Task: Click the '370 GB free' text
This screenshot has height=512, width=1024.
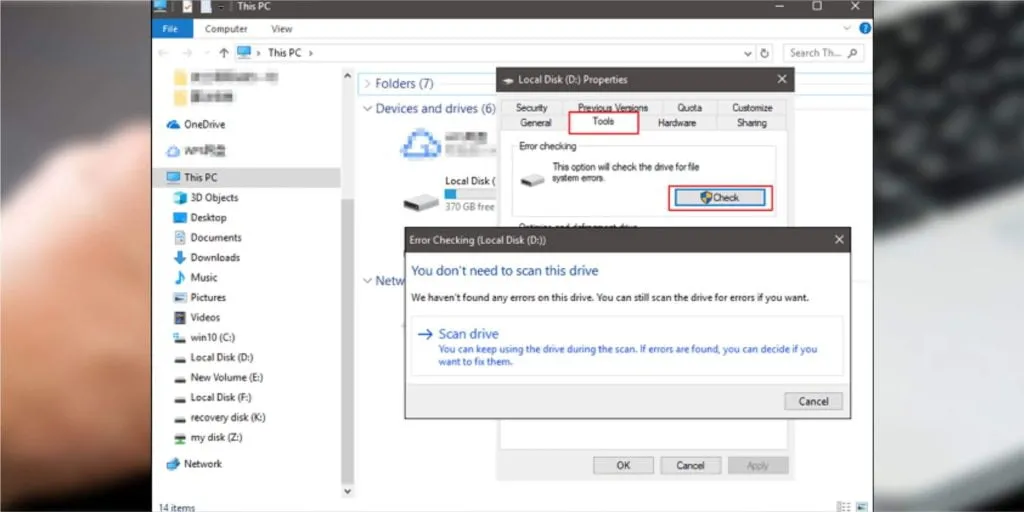Action: coord(470,207)
